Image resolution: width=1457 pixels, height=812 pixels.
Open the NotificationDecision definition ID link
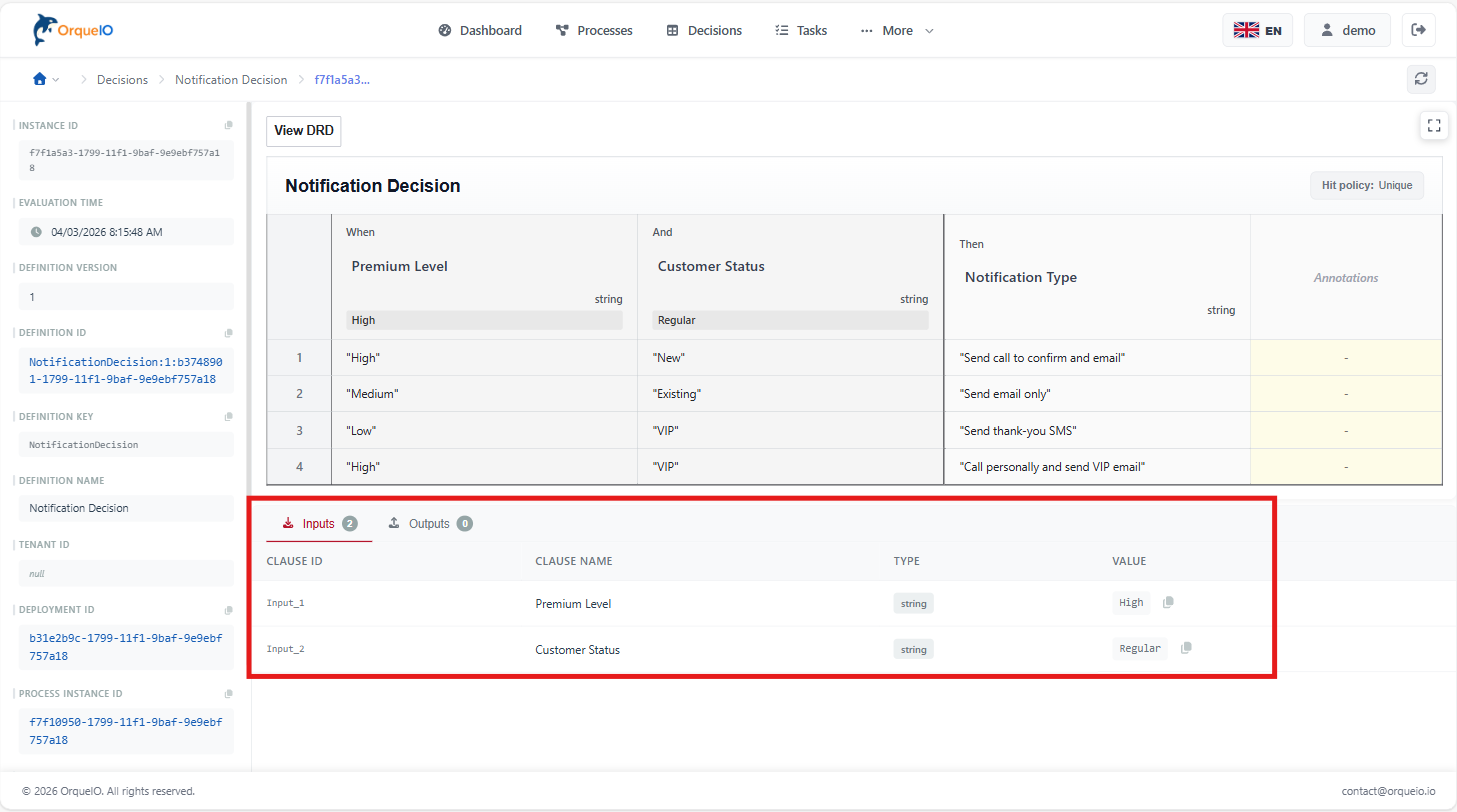pyautogui.click(x=125, y=372)
